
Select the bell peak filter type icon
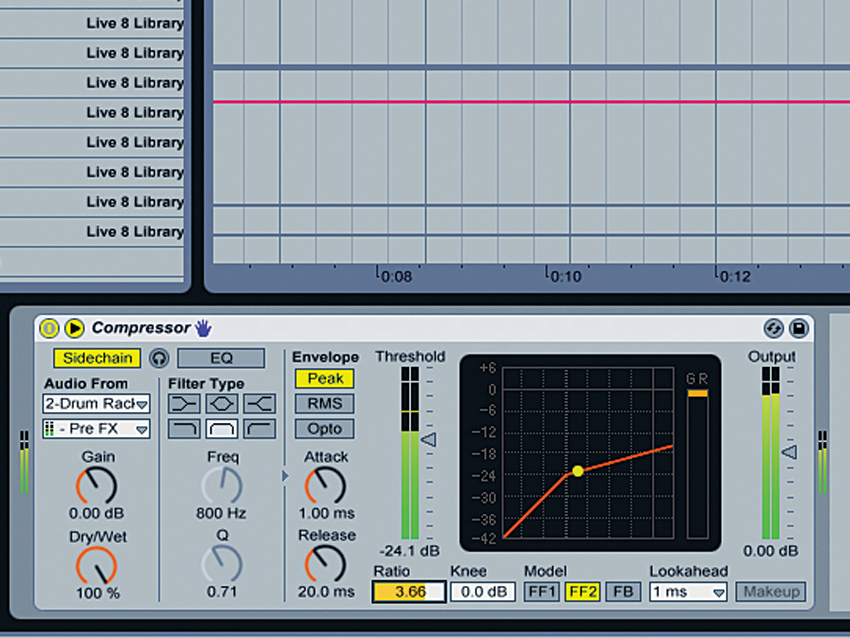(x=222, y=404)
